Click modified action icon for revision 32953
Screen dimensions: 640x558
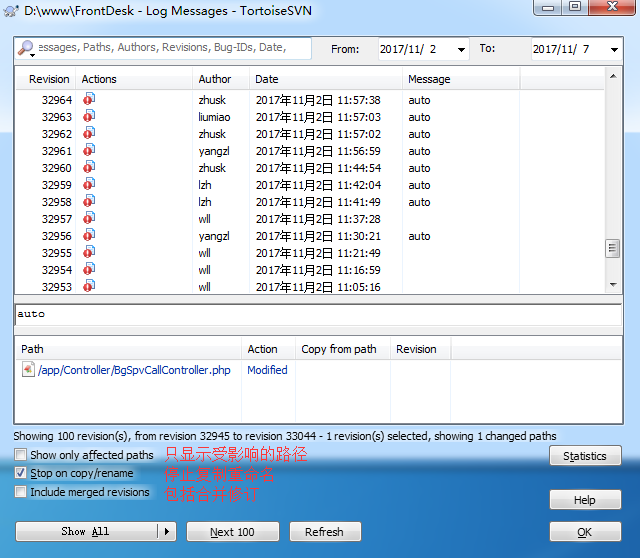pos(89,286)
